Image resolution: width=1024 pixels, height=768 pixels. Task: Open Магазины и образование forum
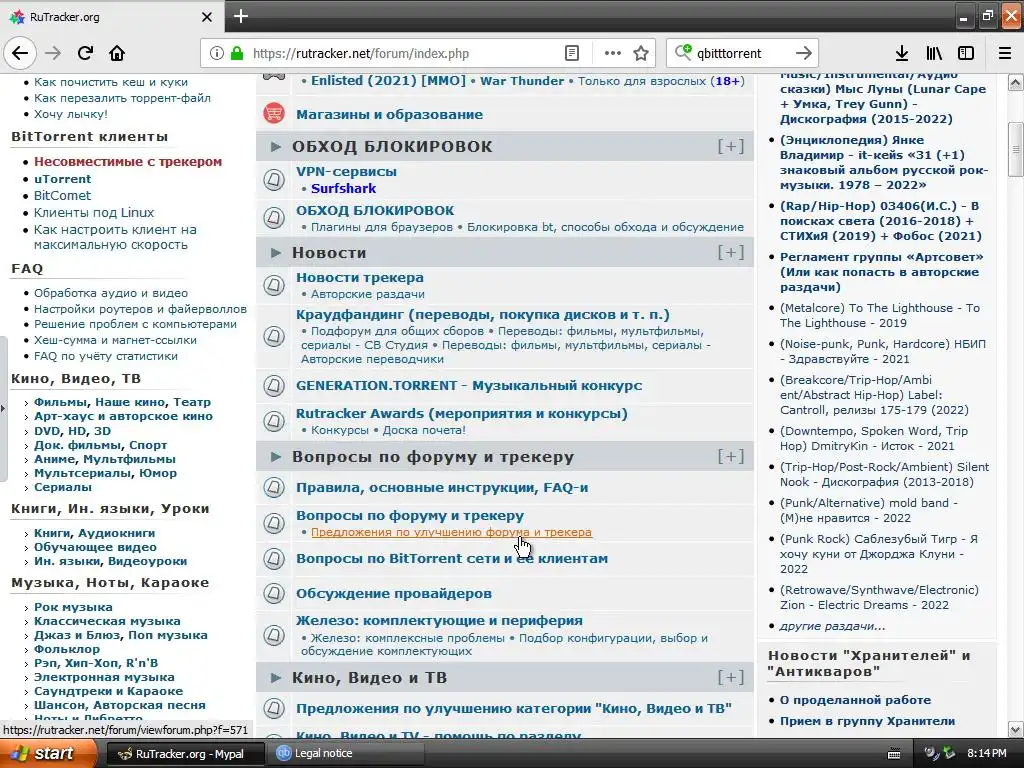point(389,114)
